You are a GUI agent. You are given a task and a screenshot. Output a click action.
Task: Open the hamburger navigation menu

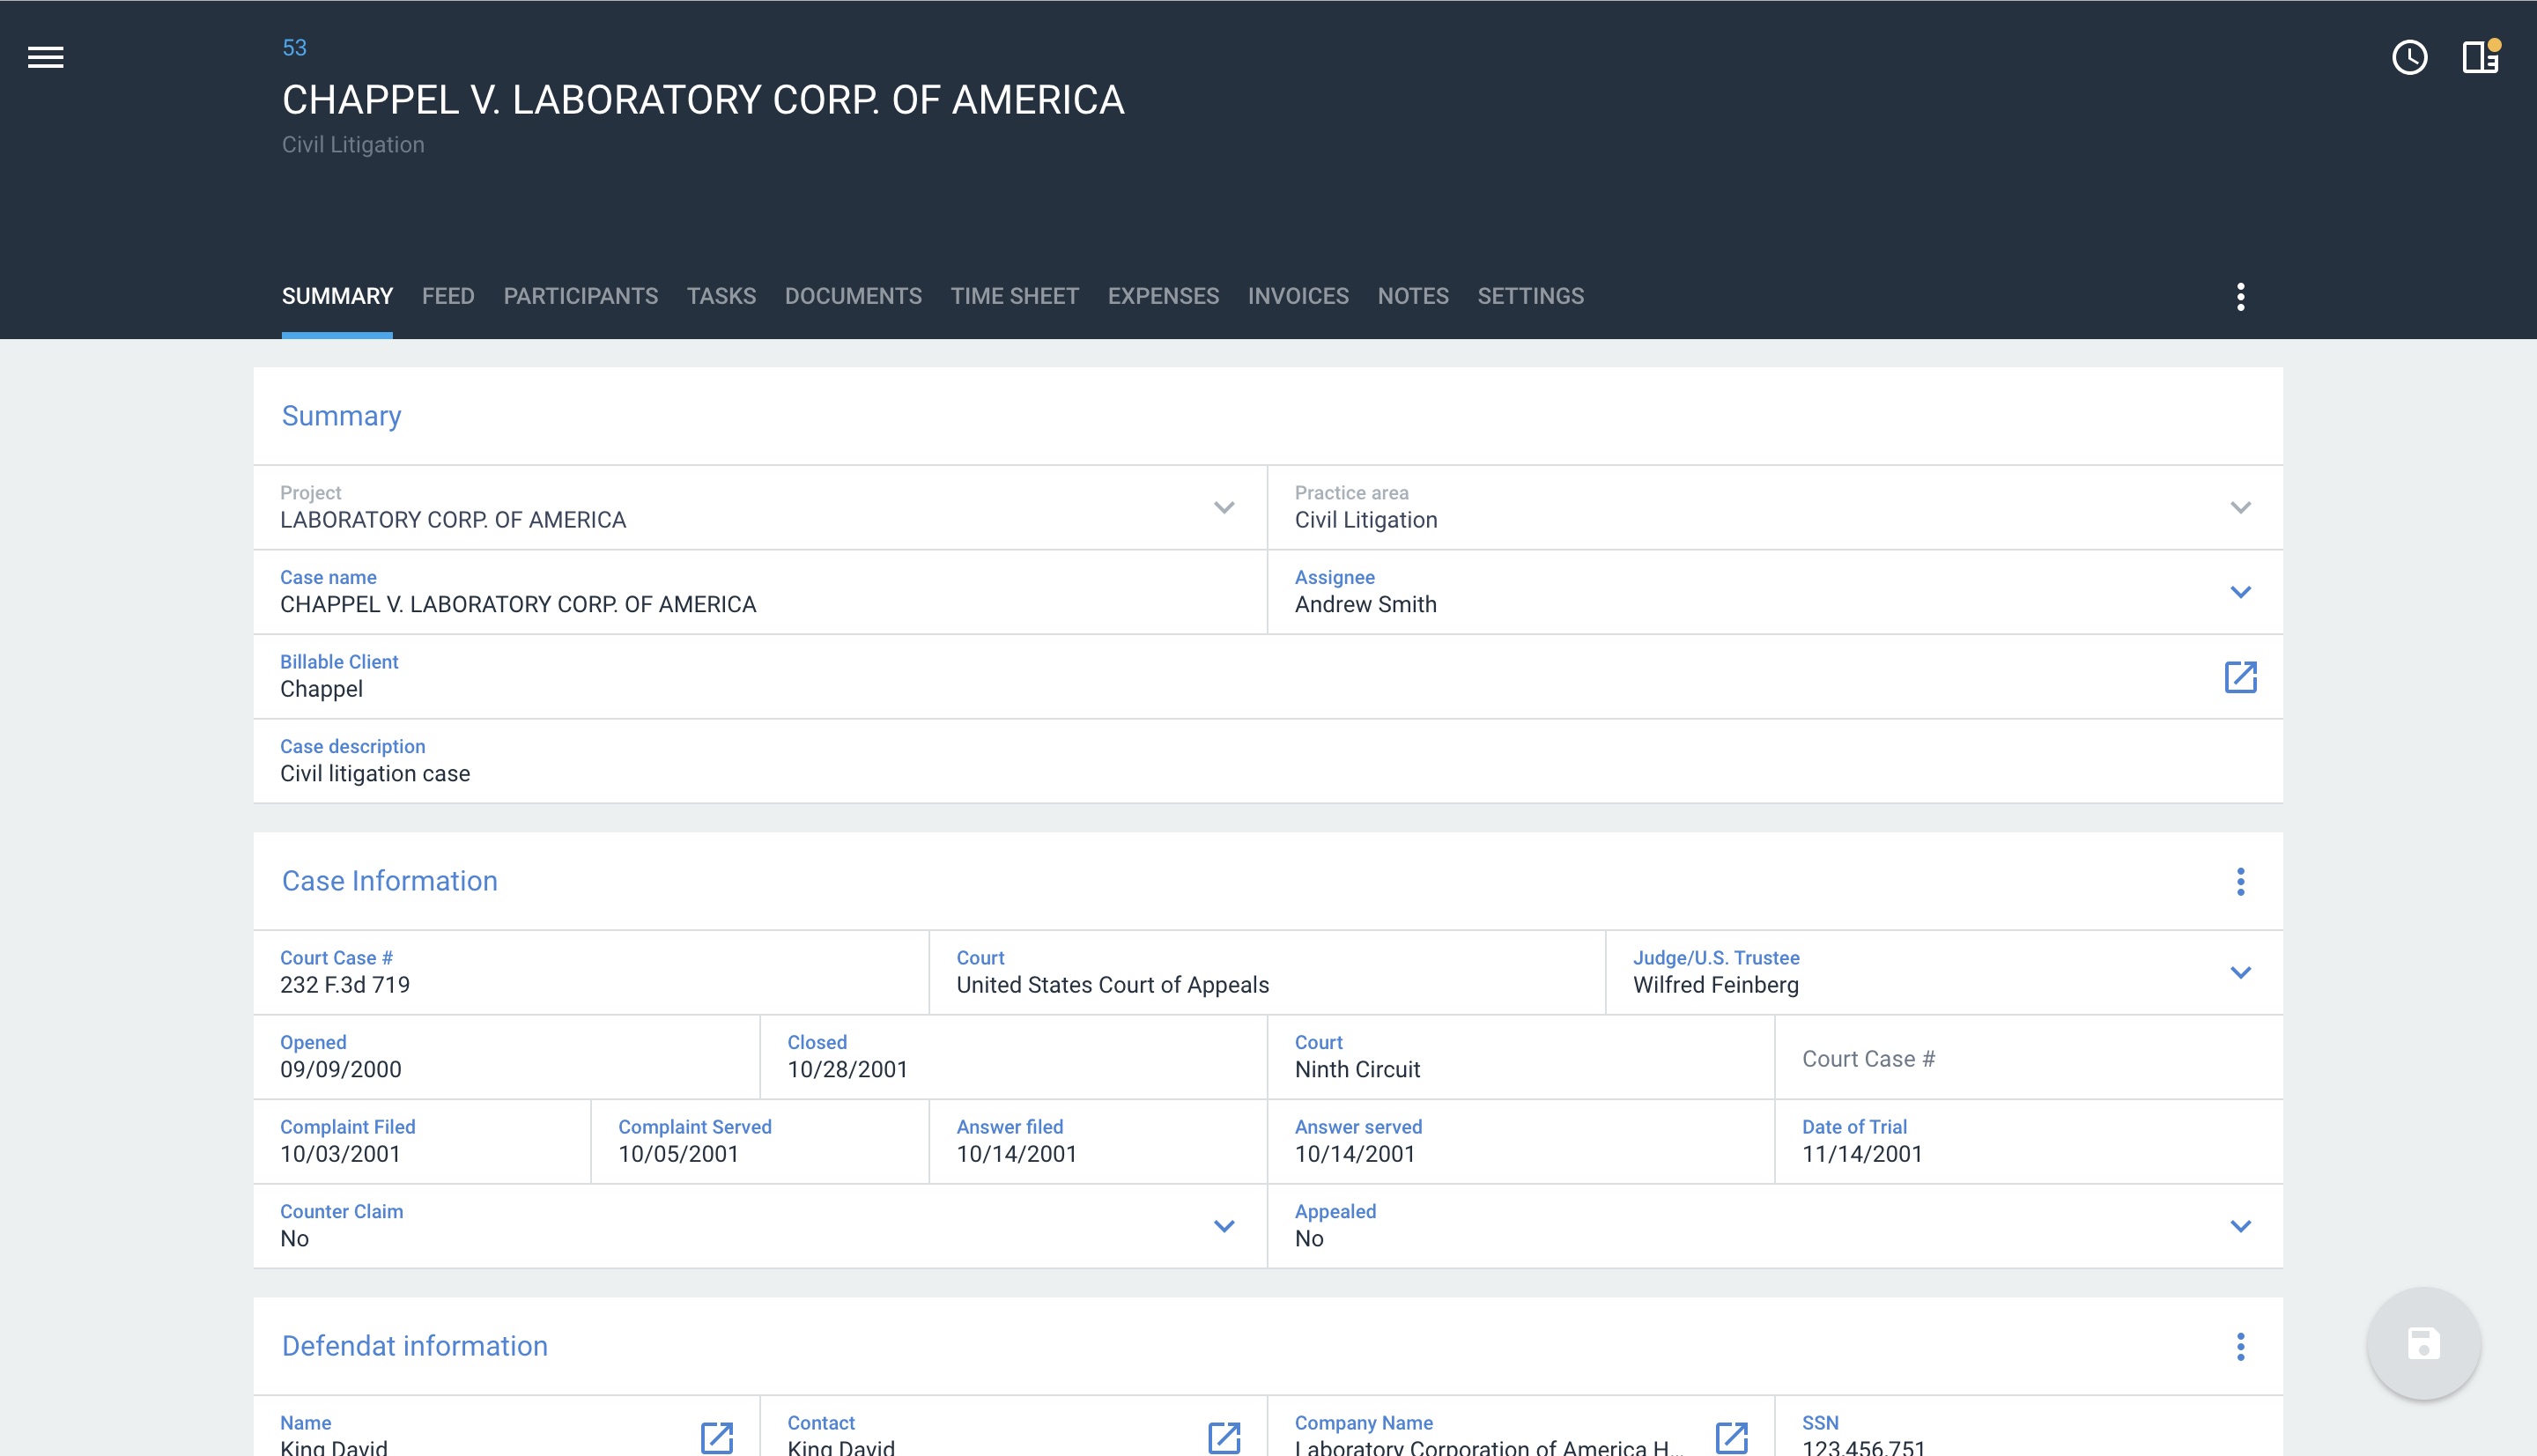pos(46,57)
